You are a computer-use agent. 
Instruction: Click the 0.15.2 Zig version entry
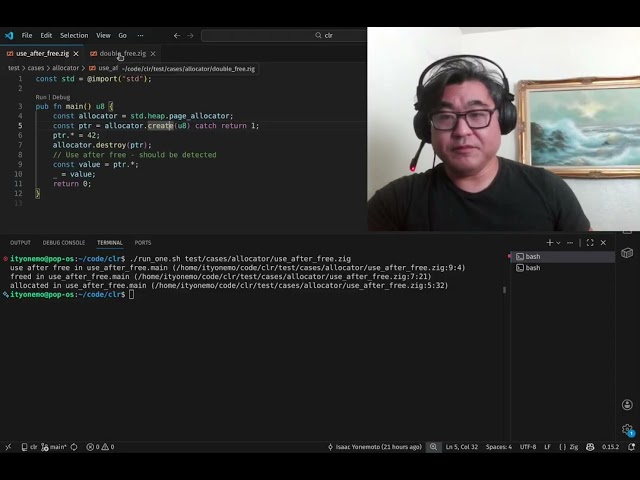[610, 447]
